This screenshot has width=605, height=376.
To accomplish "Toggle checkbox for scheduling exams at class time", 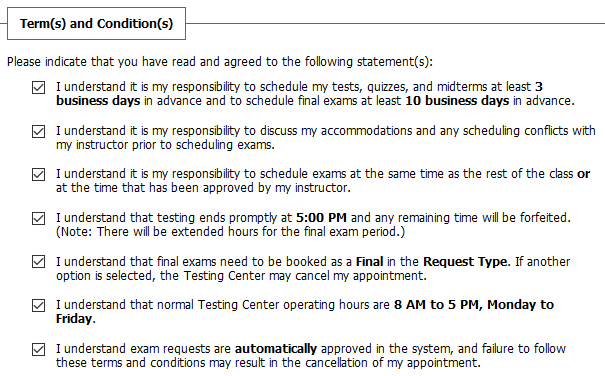I will pyautogui.click(x=39, y=174).
